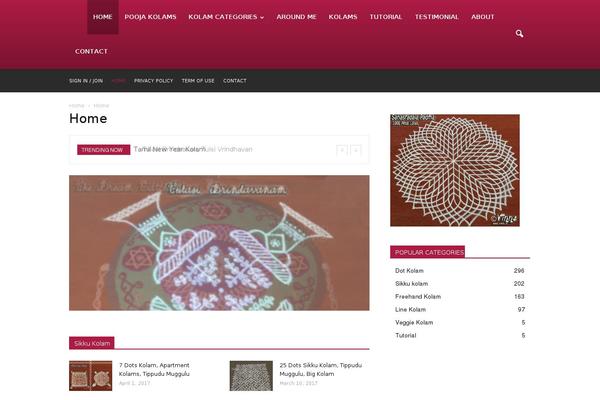The height and width of the screenshot is (400, 600).
Task: Open 25 Dots Sikku Kolam thumbnail
Action: point(251,376)
